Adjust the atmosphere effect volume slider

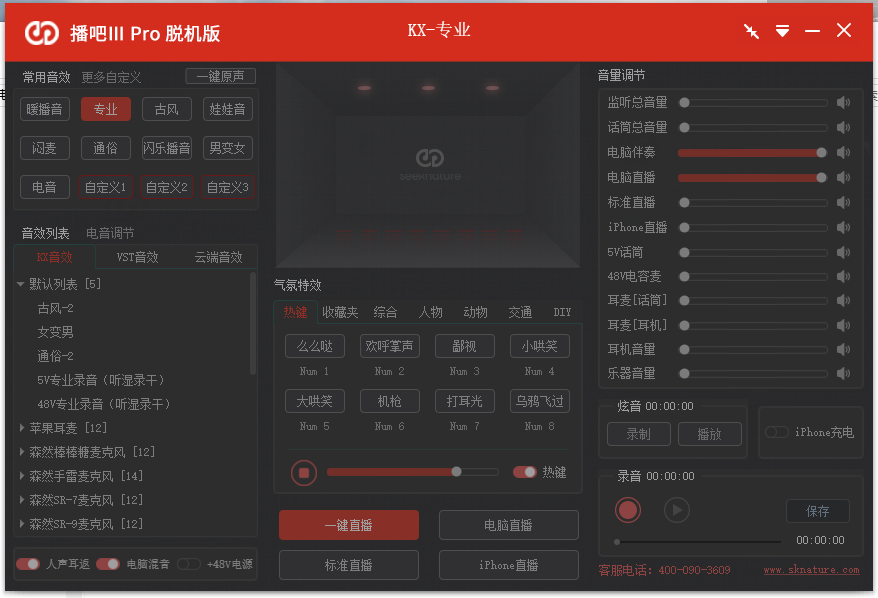click(x=413, y=472)
